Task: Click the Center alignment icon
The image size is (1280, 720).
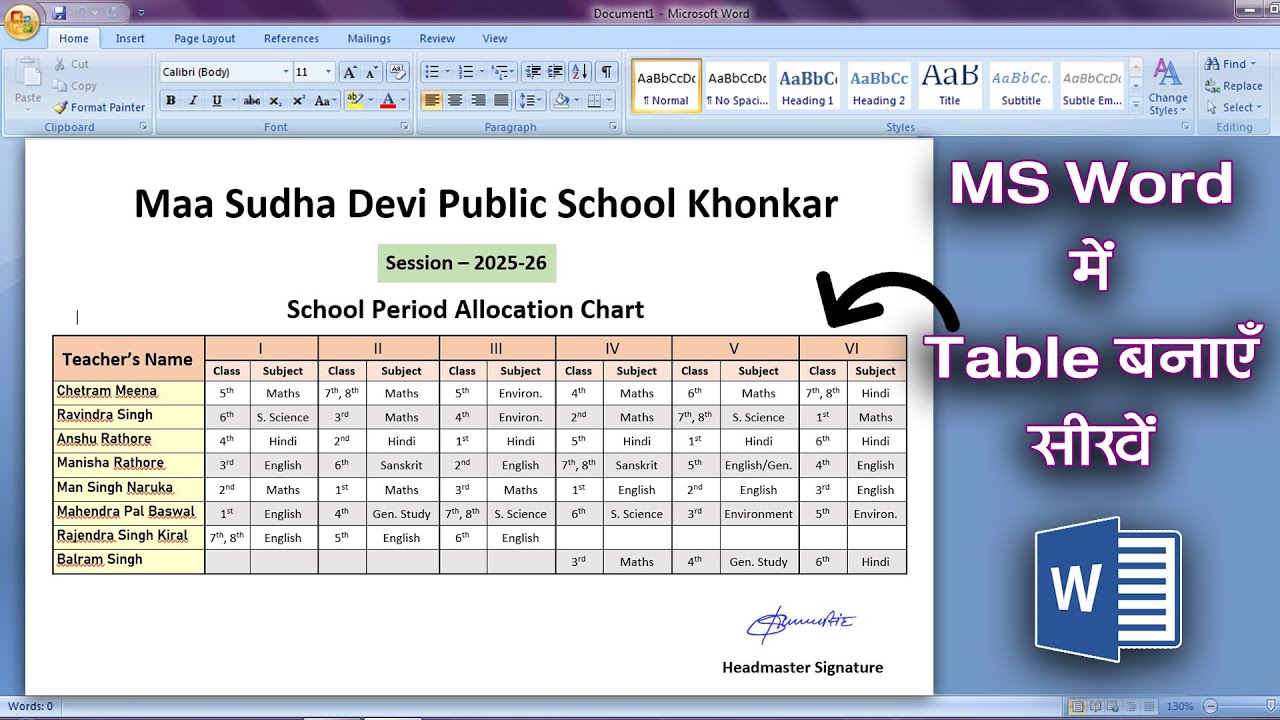Action: tap(455, 100)
